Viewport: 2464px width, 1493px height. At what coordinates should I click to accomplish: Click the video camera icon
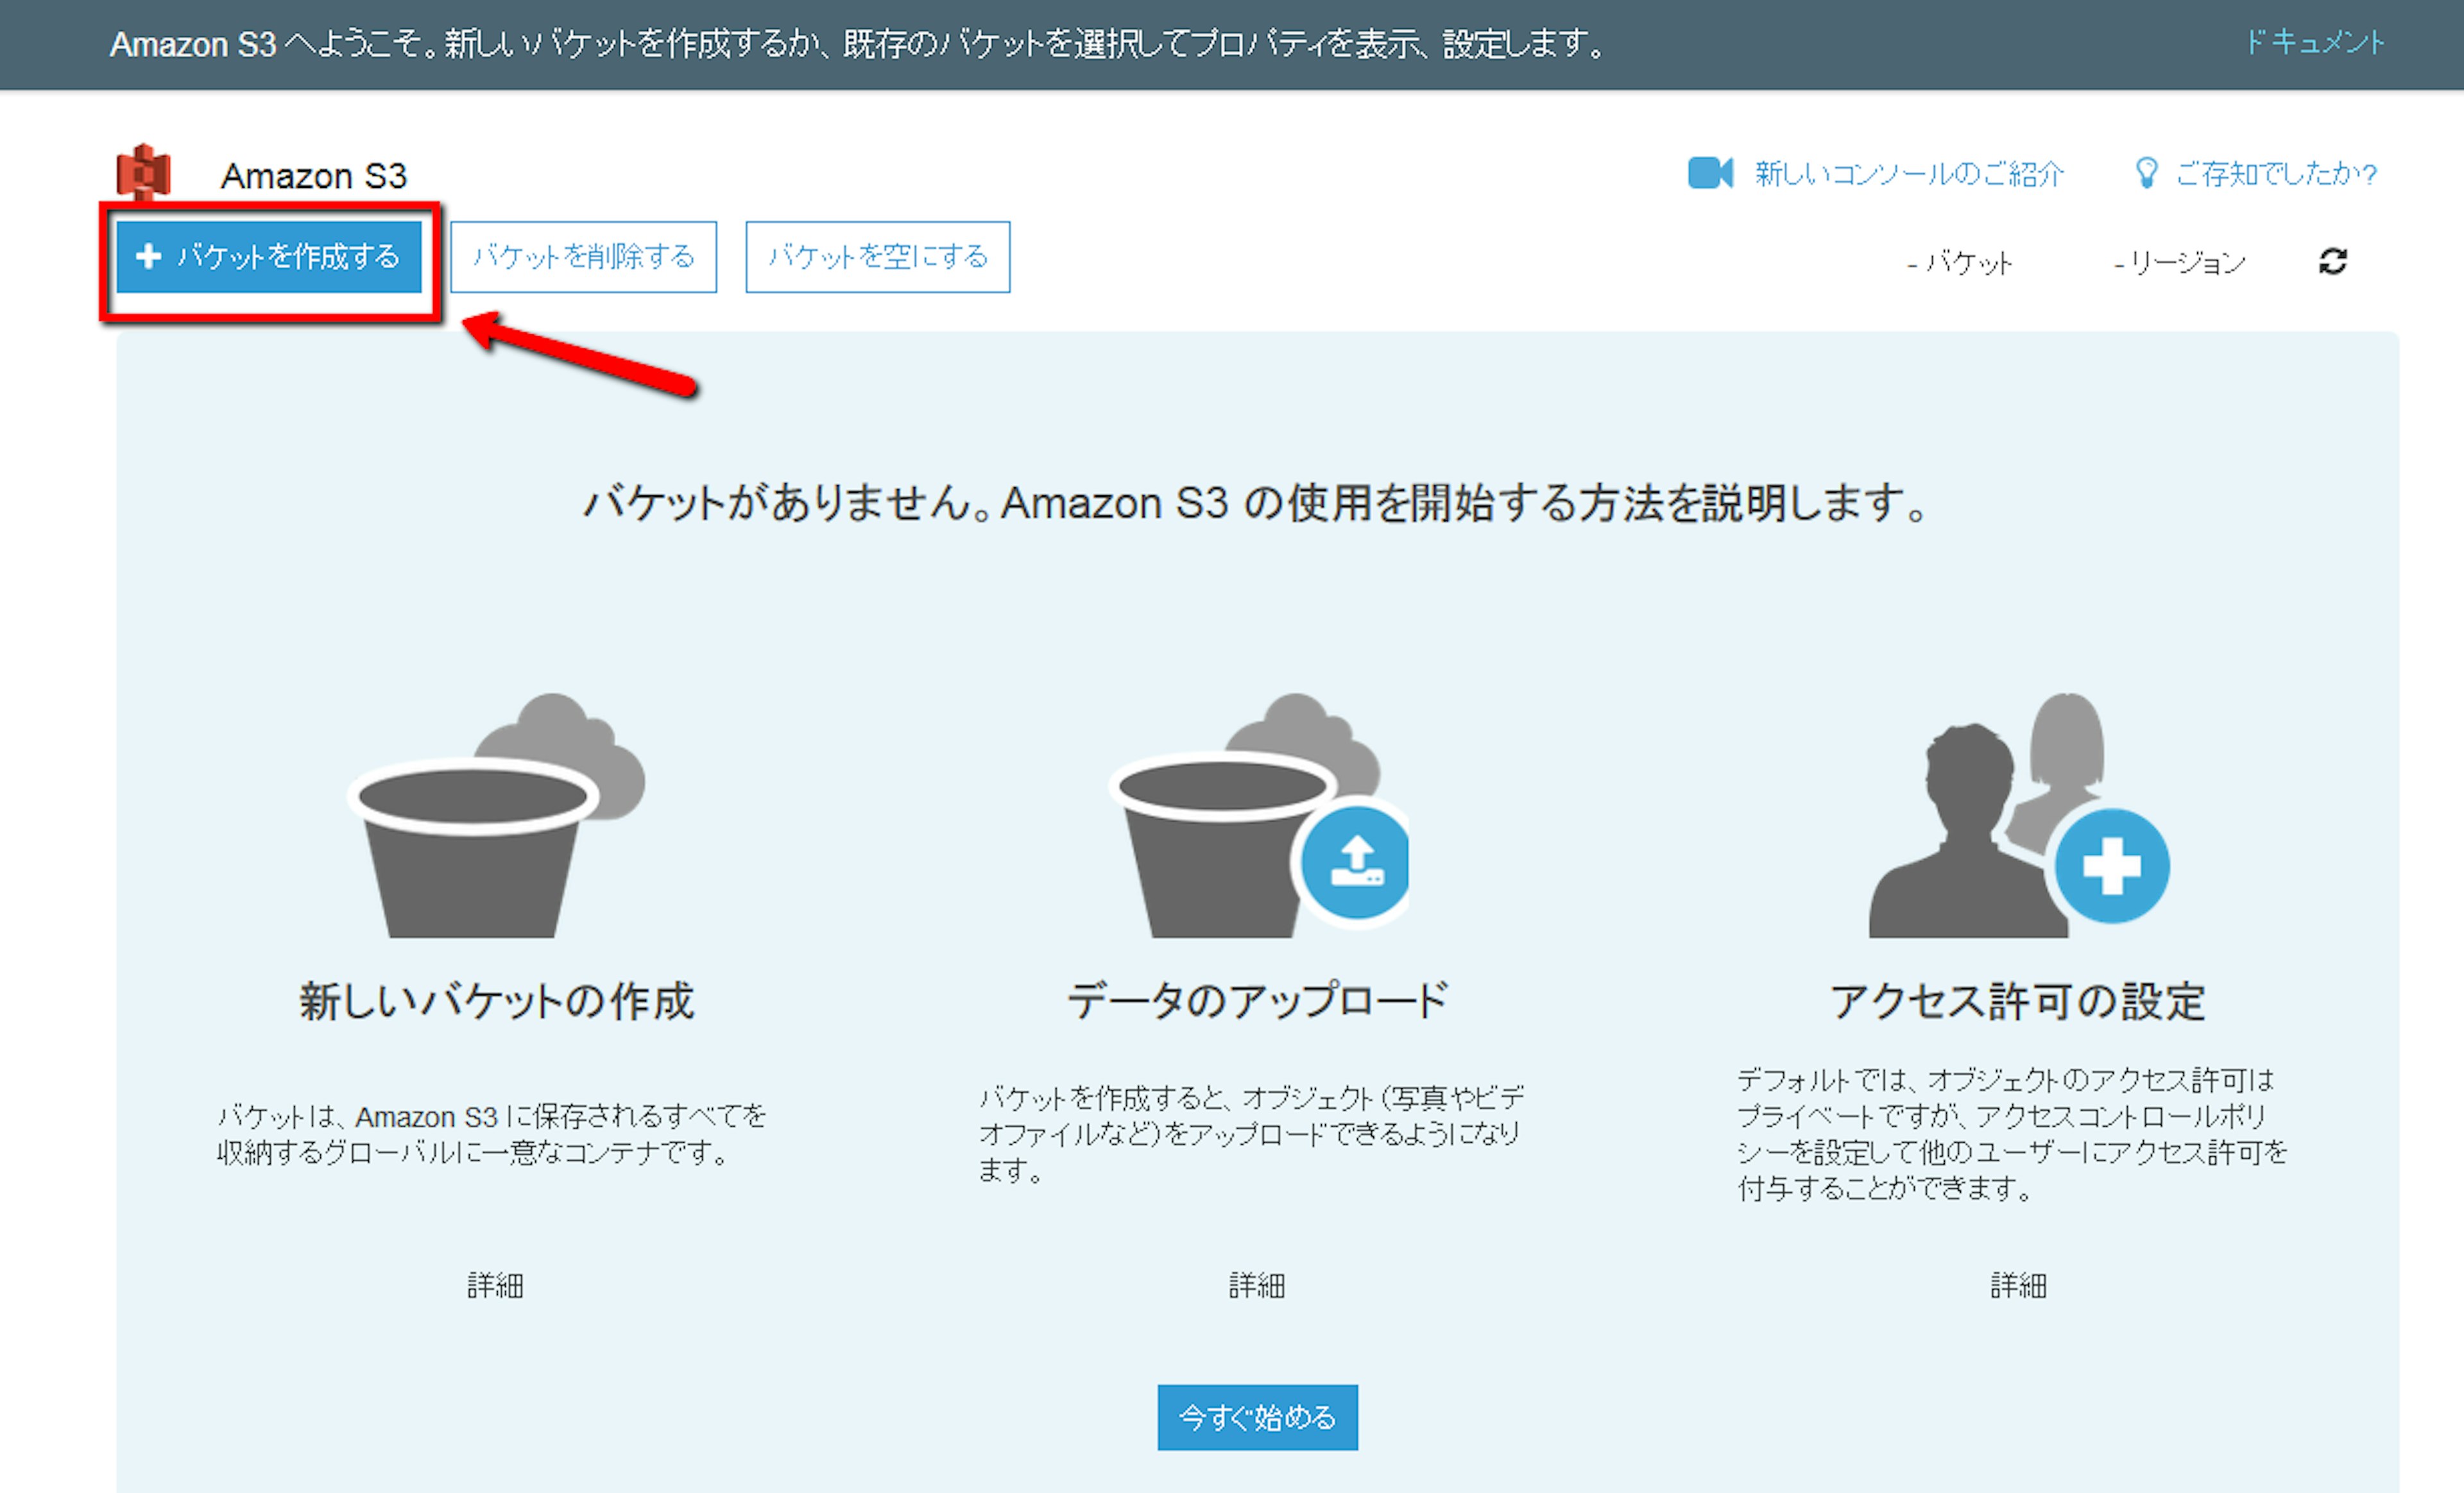pyautogui.click(x=1709, y=173)
